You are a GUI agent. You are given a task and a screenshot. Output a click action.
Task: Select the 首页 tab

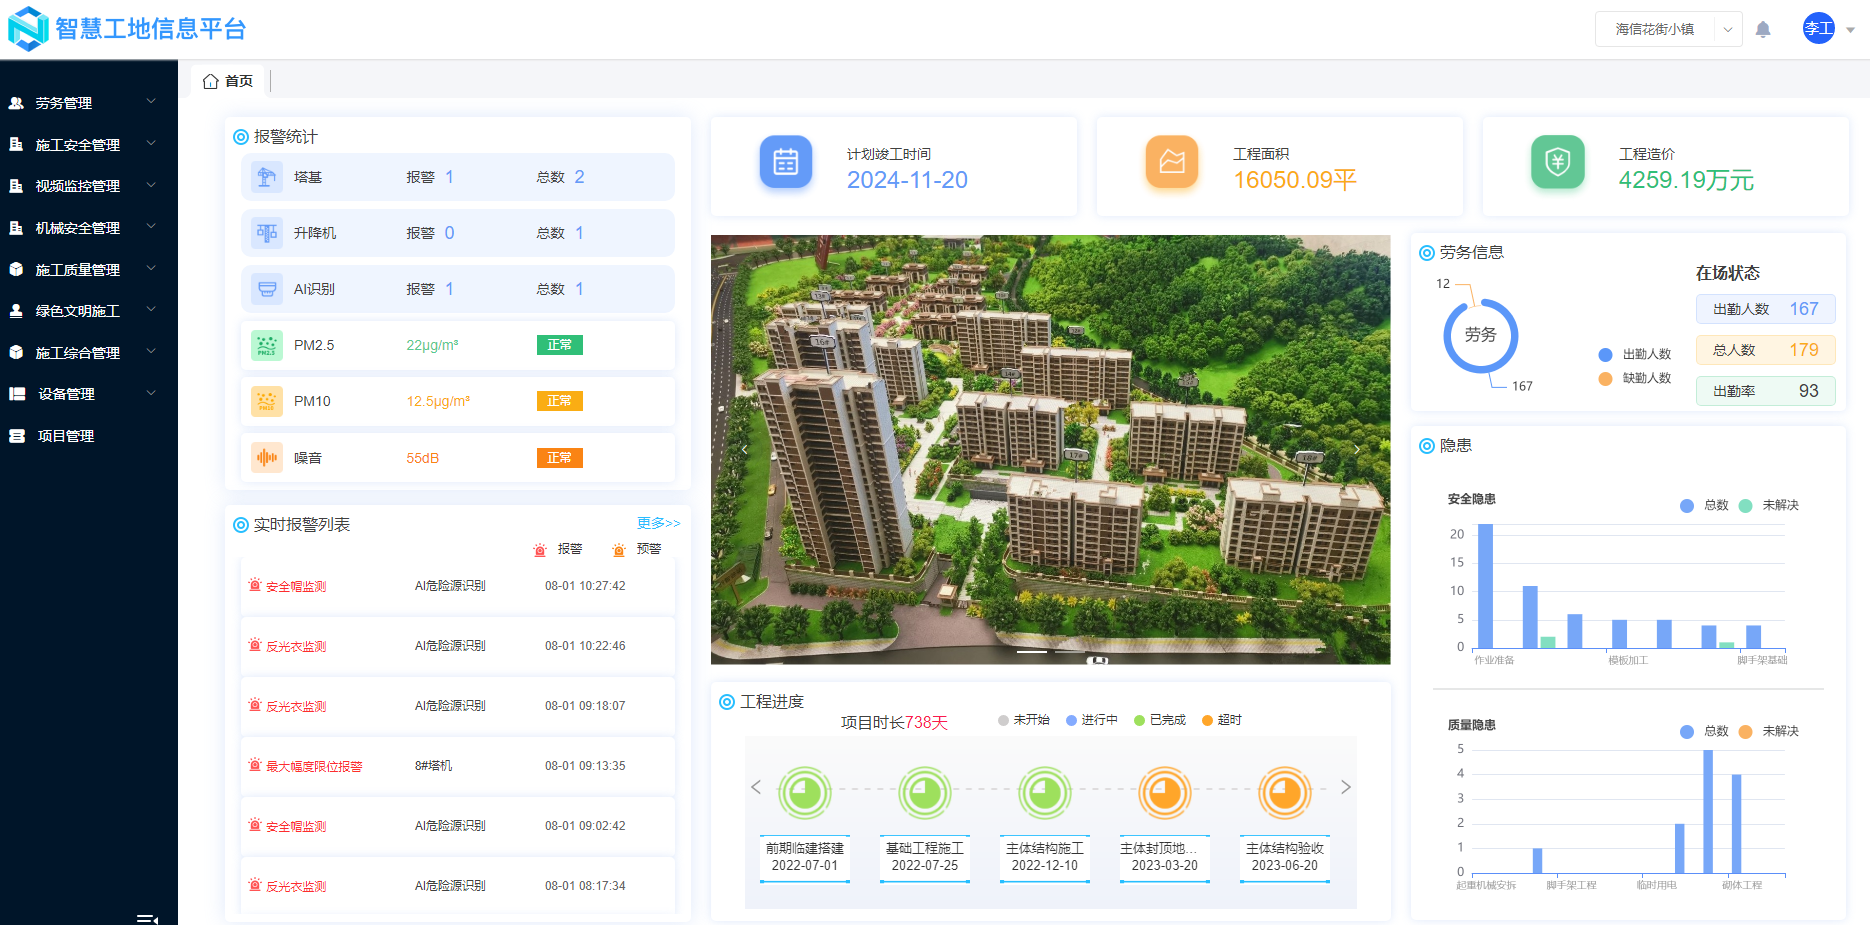click(228, 81)
